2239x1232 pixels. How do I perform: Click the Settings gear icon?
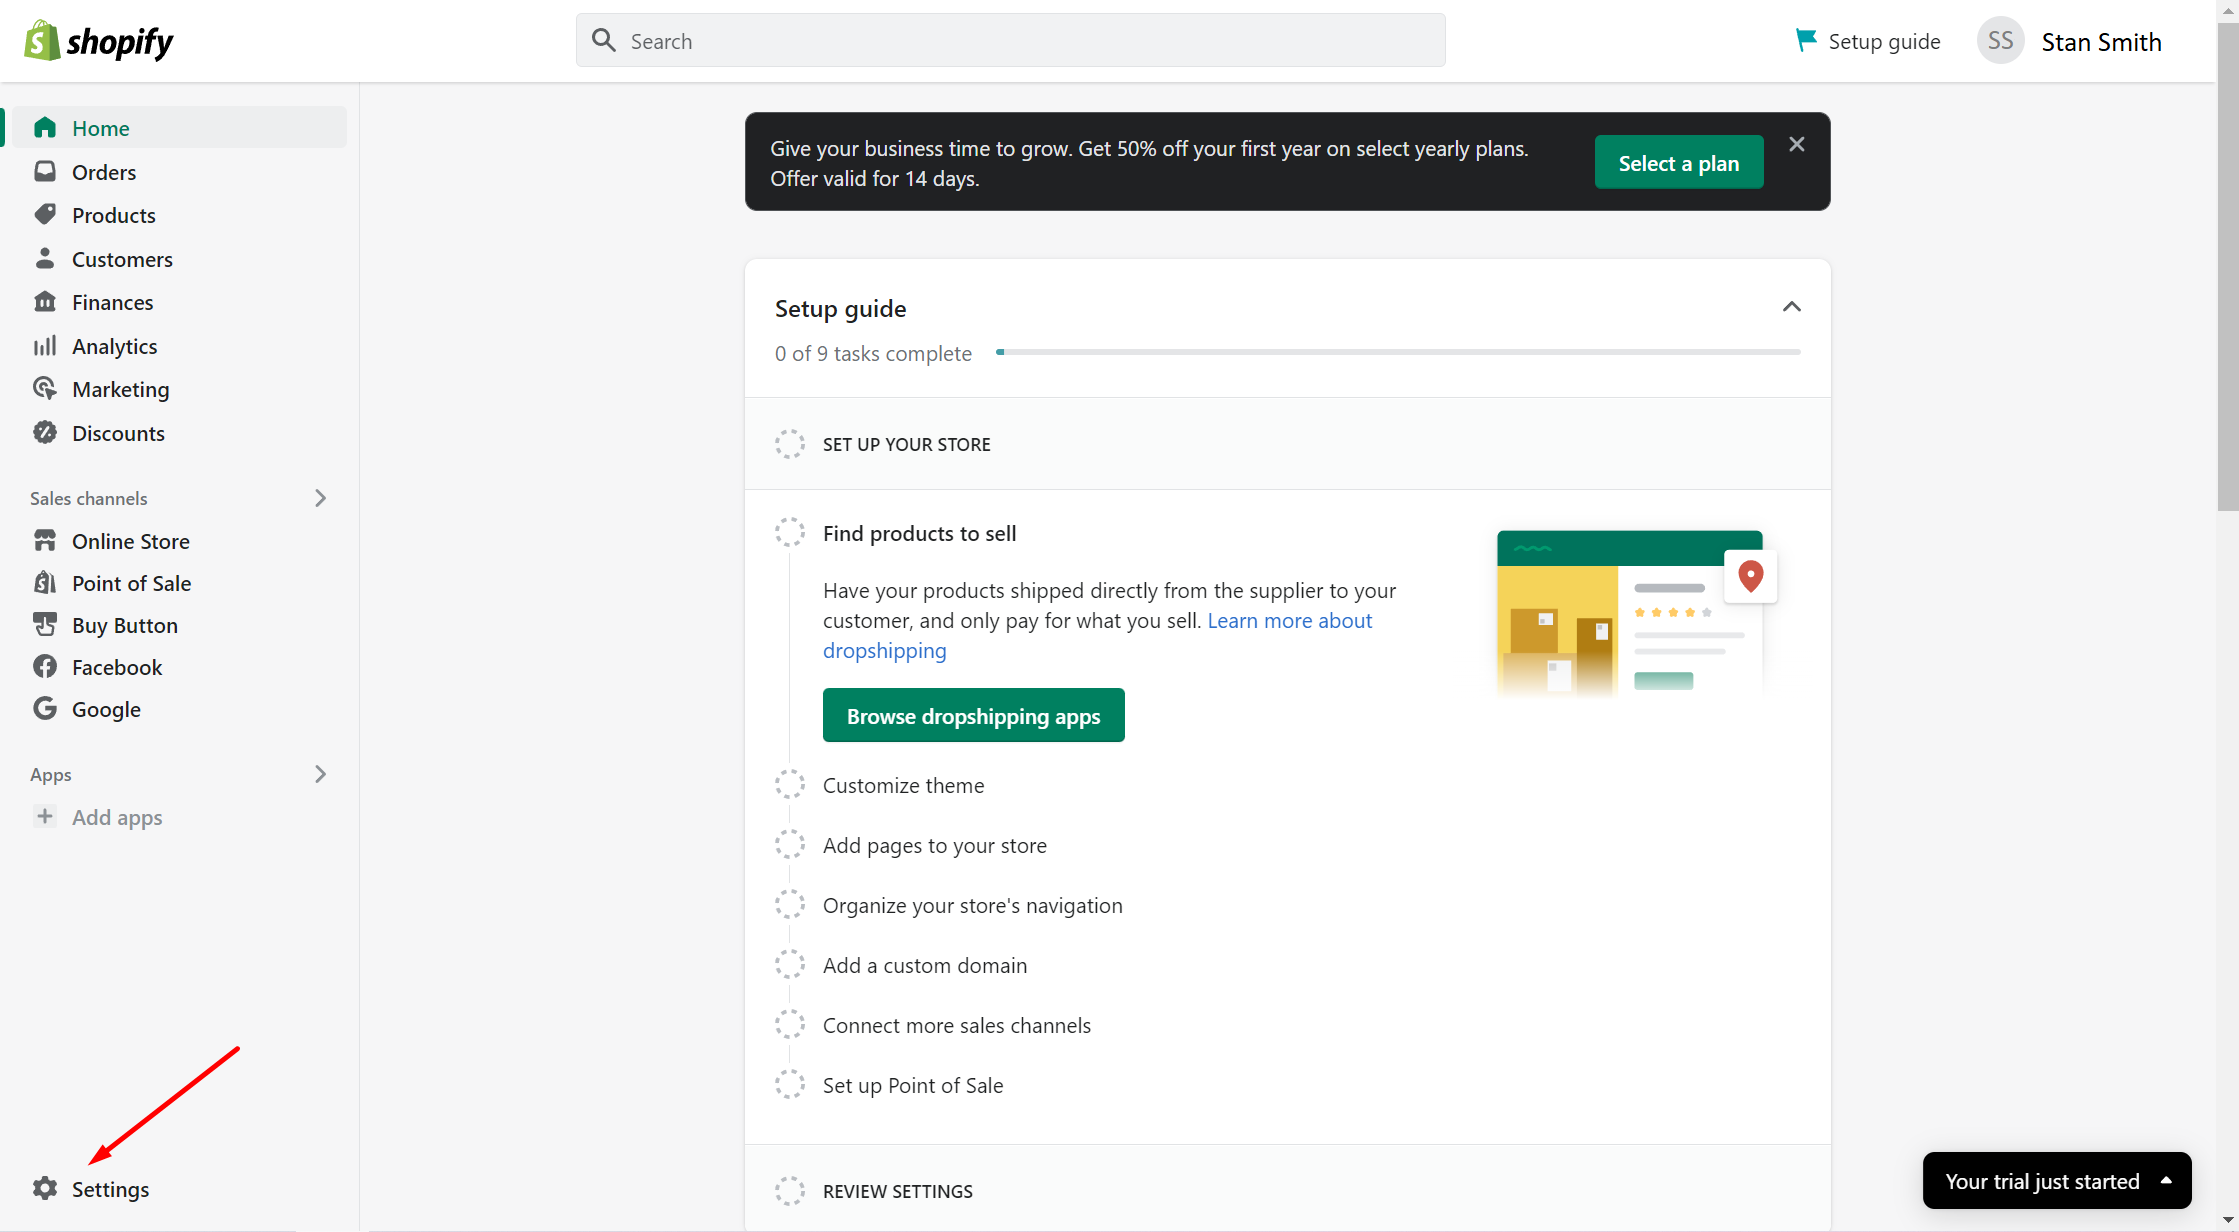coord(45,1188)
